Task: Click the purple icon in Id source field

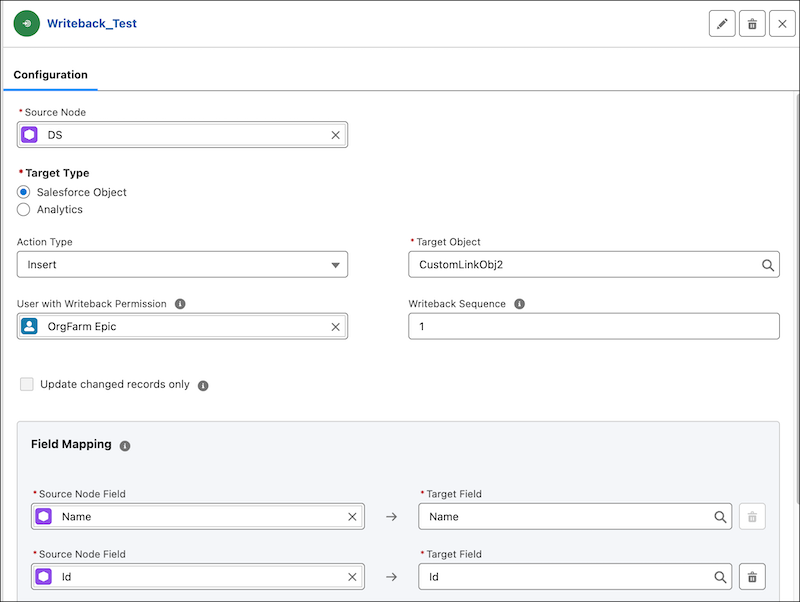Action: (44, 576)
